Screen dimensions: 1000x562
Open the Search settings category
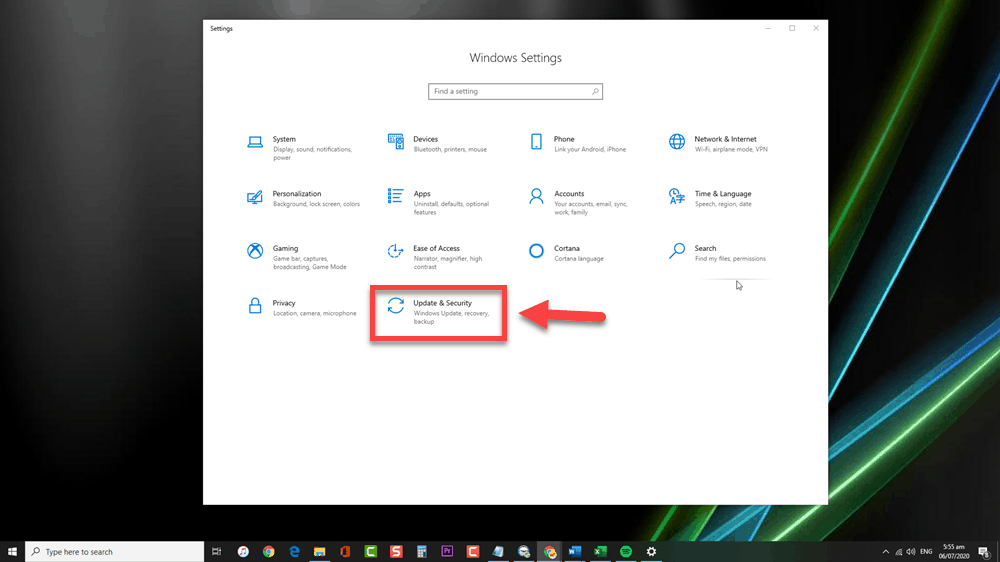[x=717, y=253]
